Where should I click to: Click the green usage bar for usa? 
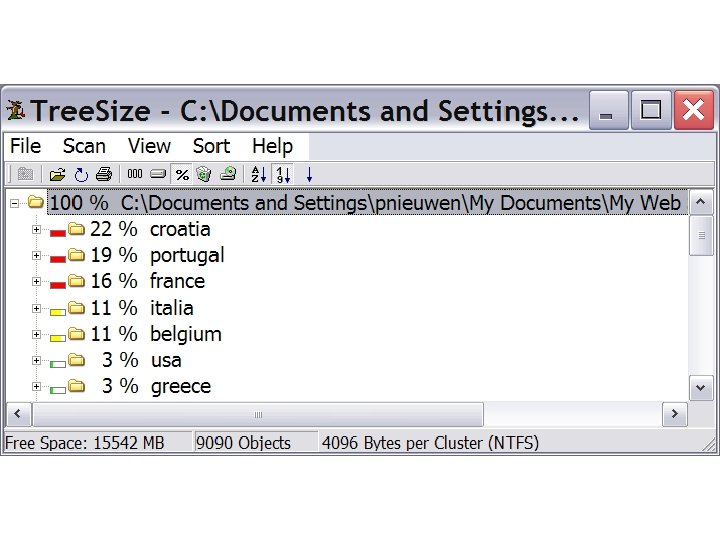click(58, 365)
